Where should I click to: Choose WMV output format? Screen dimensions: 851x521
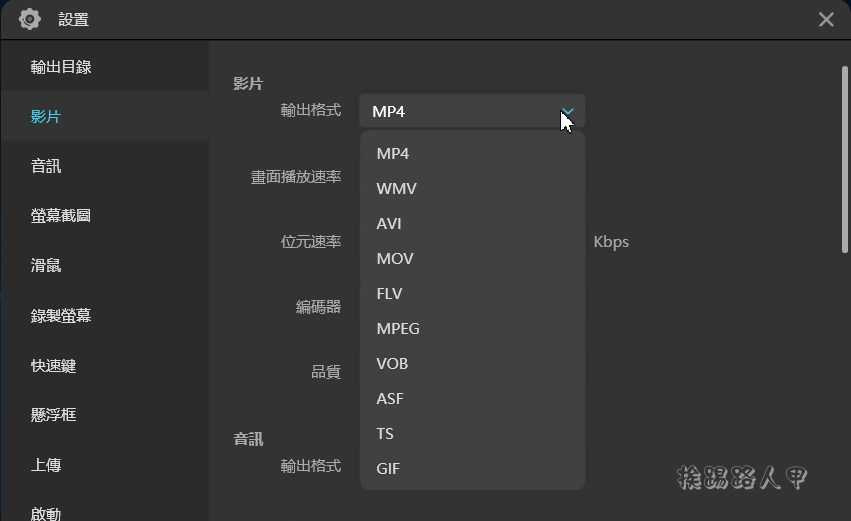[x=472, y=188]
